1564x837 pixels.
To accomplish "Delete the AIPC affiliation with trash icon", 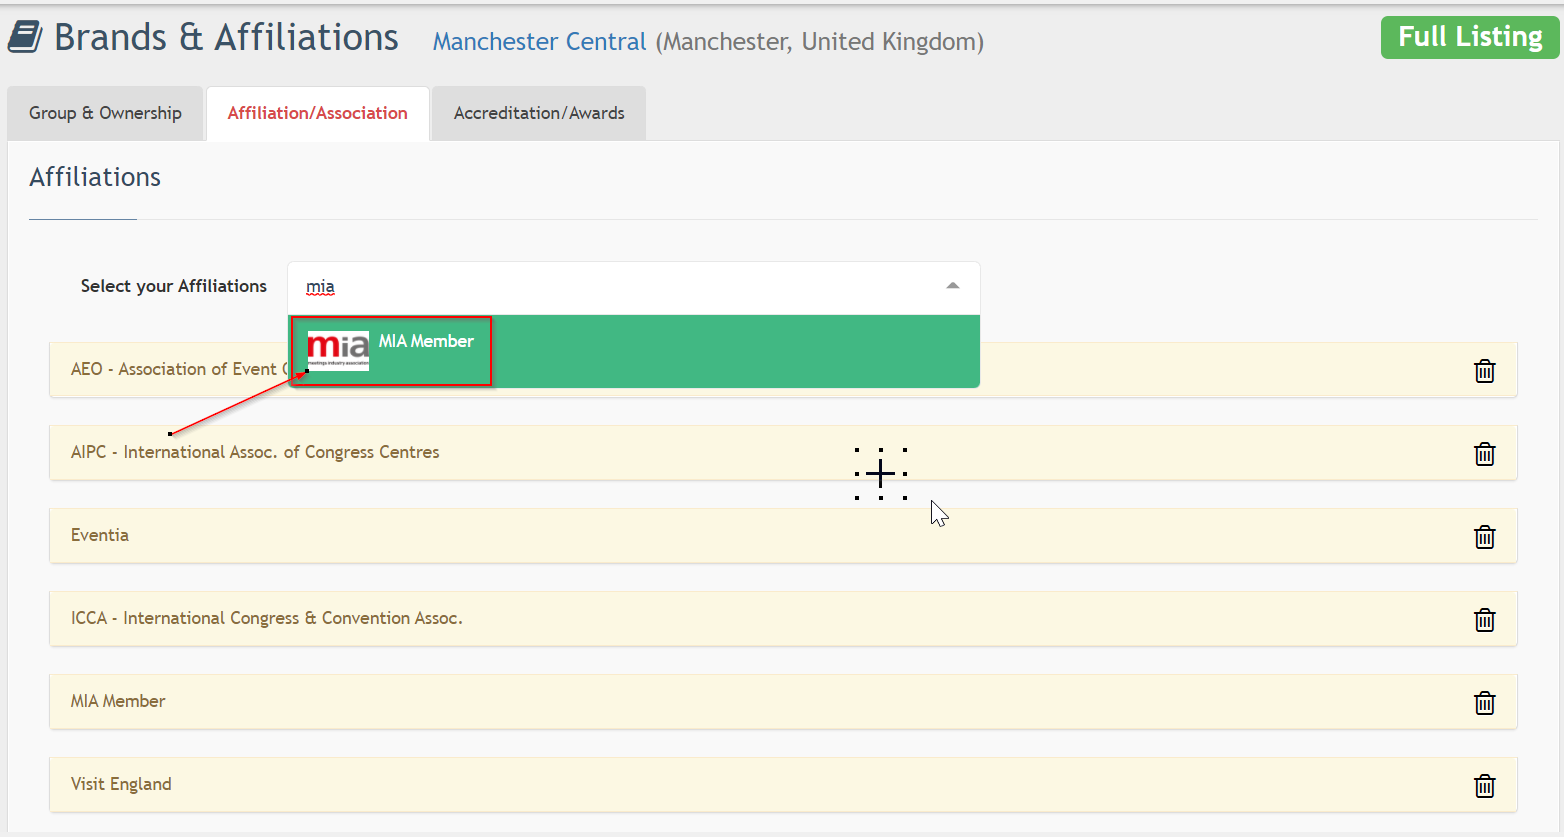I will 1484,454.
